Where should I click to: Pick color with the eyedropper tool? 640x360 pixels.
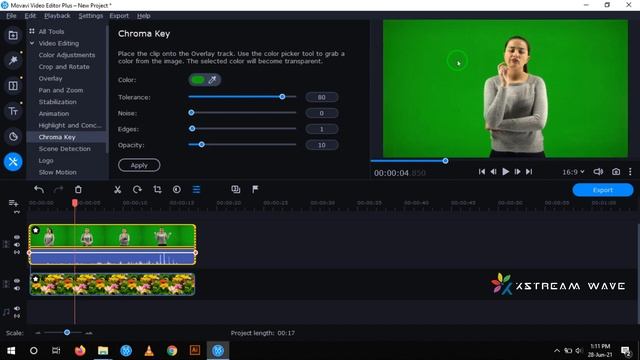[212, 80]
